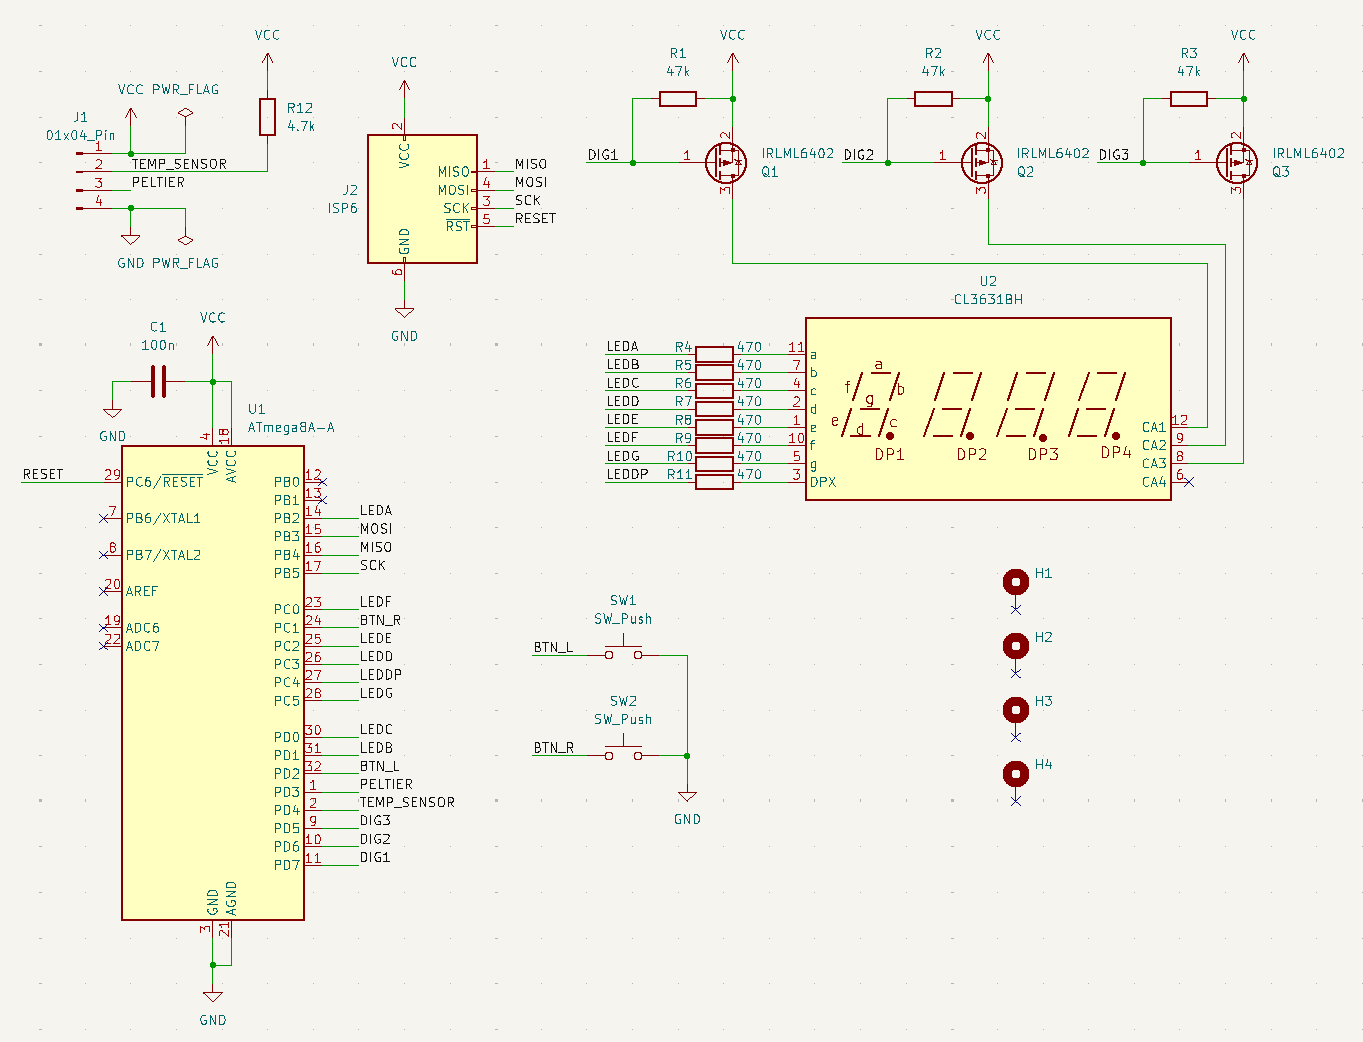Image resolution: width=1363 pixels, height=1042 pixels.
Task: Click the BTN_R label beside switch SW2
Action: (554, 747)
